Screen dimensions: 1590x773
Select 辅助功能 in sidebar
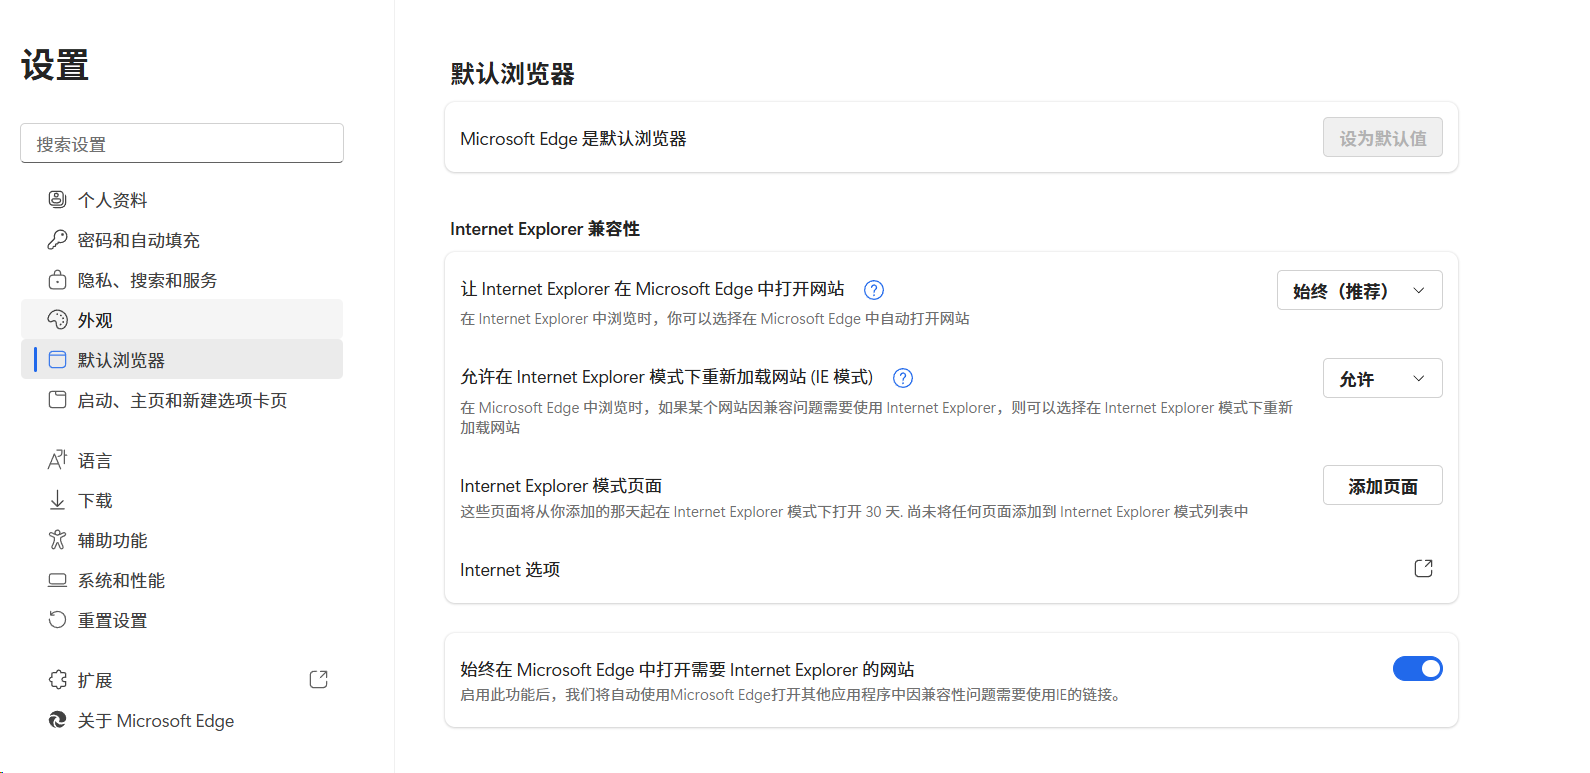pyautogui.click(x=182, y=539)
